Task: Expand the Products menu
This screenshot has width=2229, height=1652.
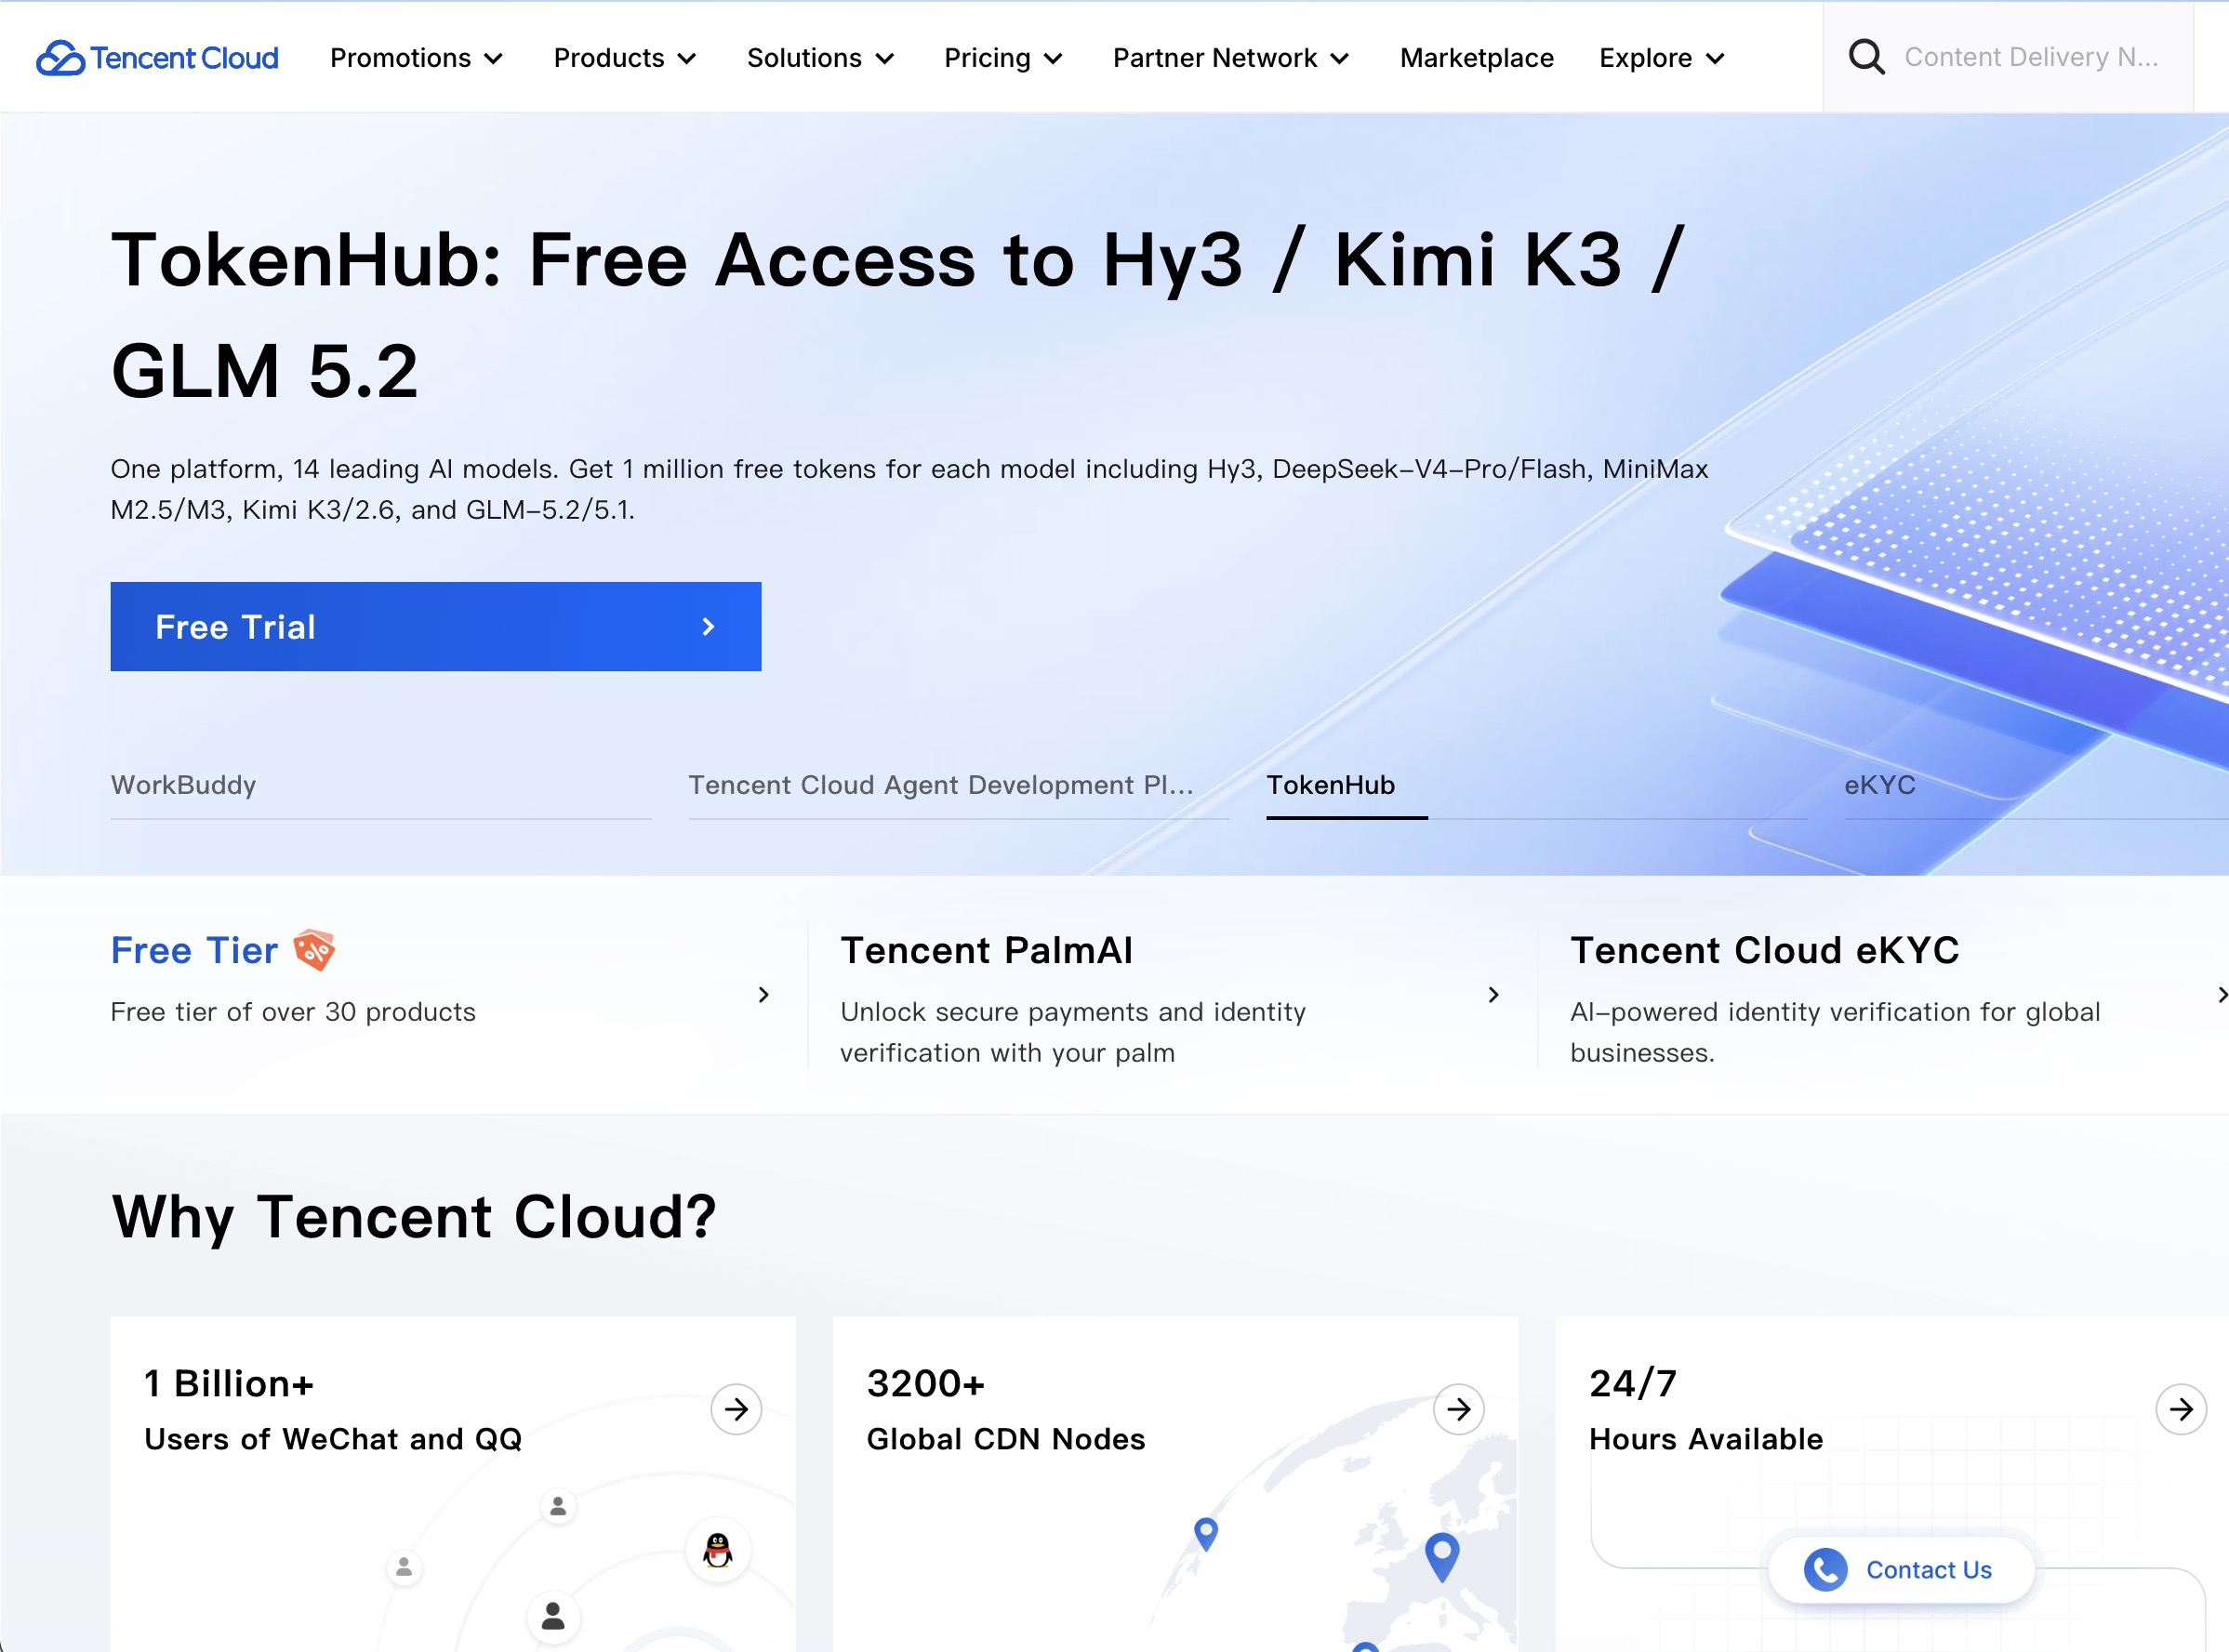Action: (625, 58)
